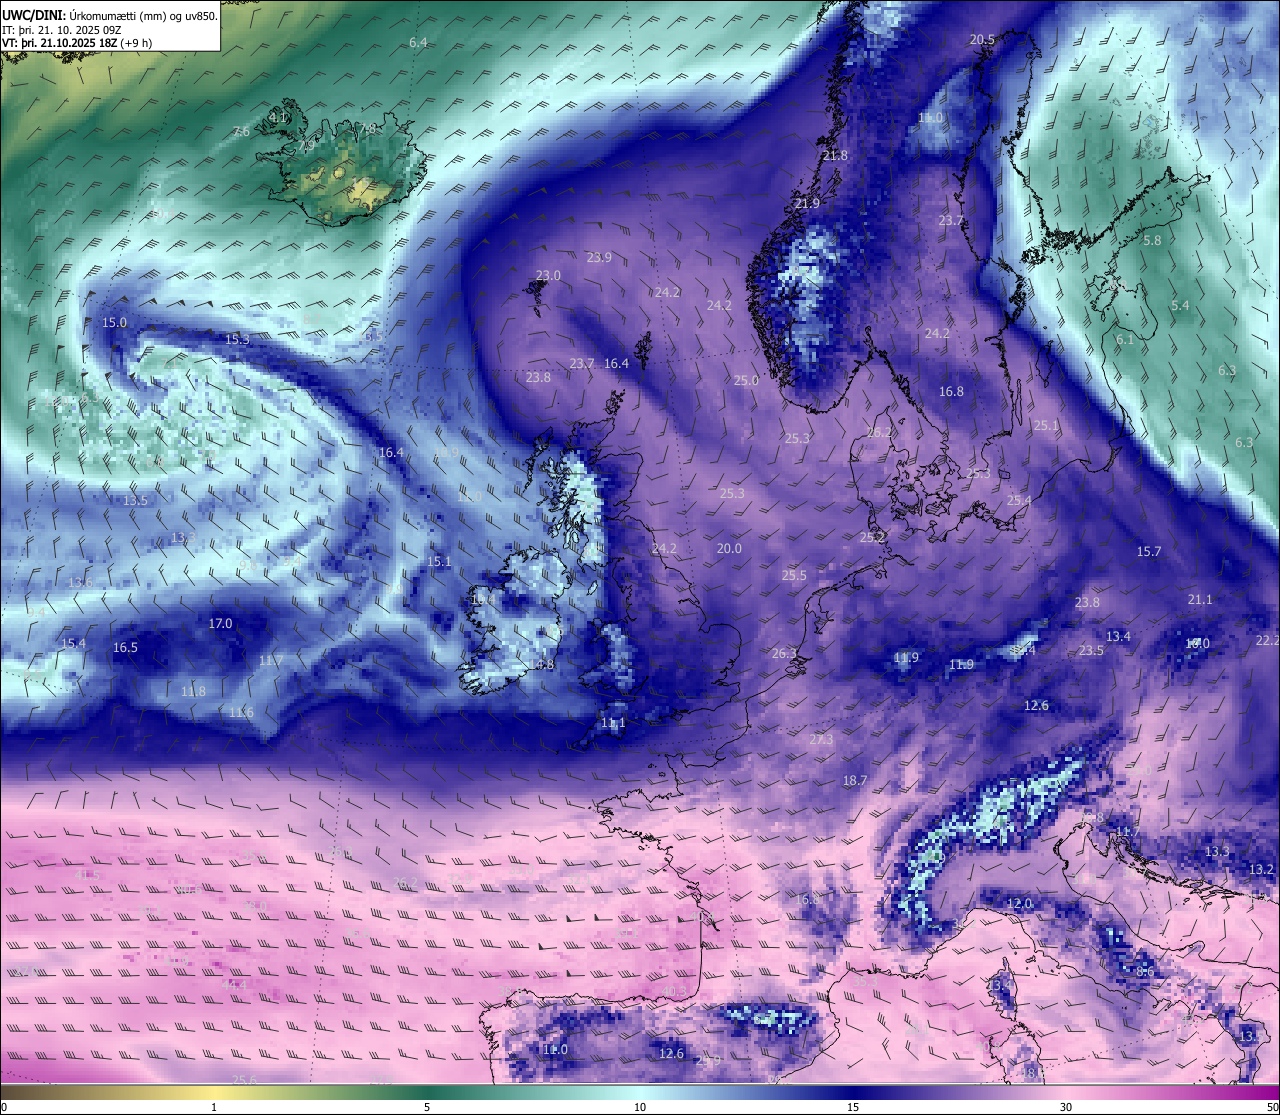Image resolution: width=1280 pixels, height=1115 pixels.
Task: Click the map value '20.0'
Action: click(x=729, y=548)
